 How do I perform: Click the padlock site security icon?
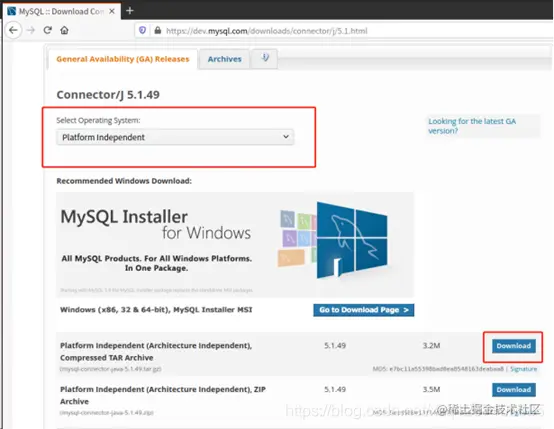click(x=158, y=30)
